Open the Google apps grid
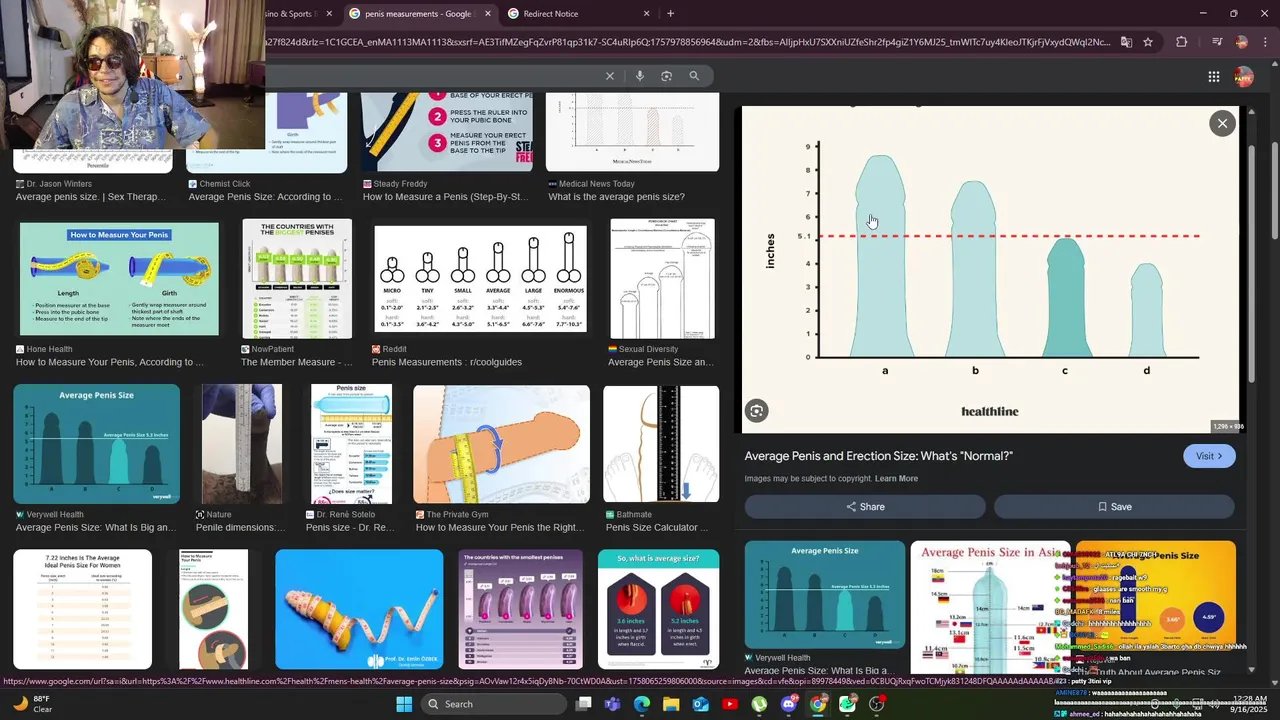This screenshot has height=720, width=1280. click(1213, 77)
